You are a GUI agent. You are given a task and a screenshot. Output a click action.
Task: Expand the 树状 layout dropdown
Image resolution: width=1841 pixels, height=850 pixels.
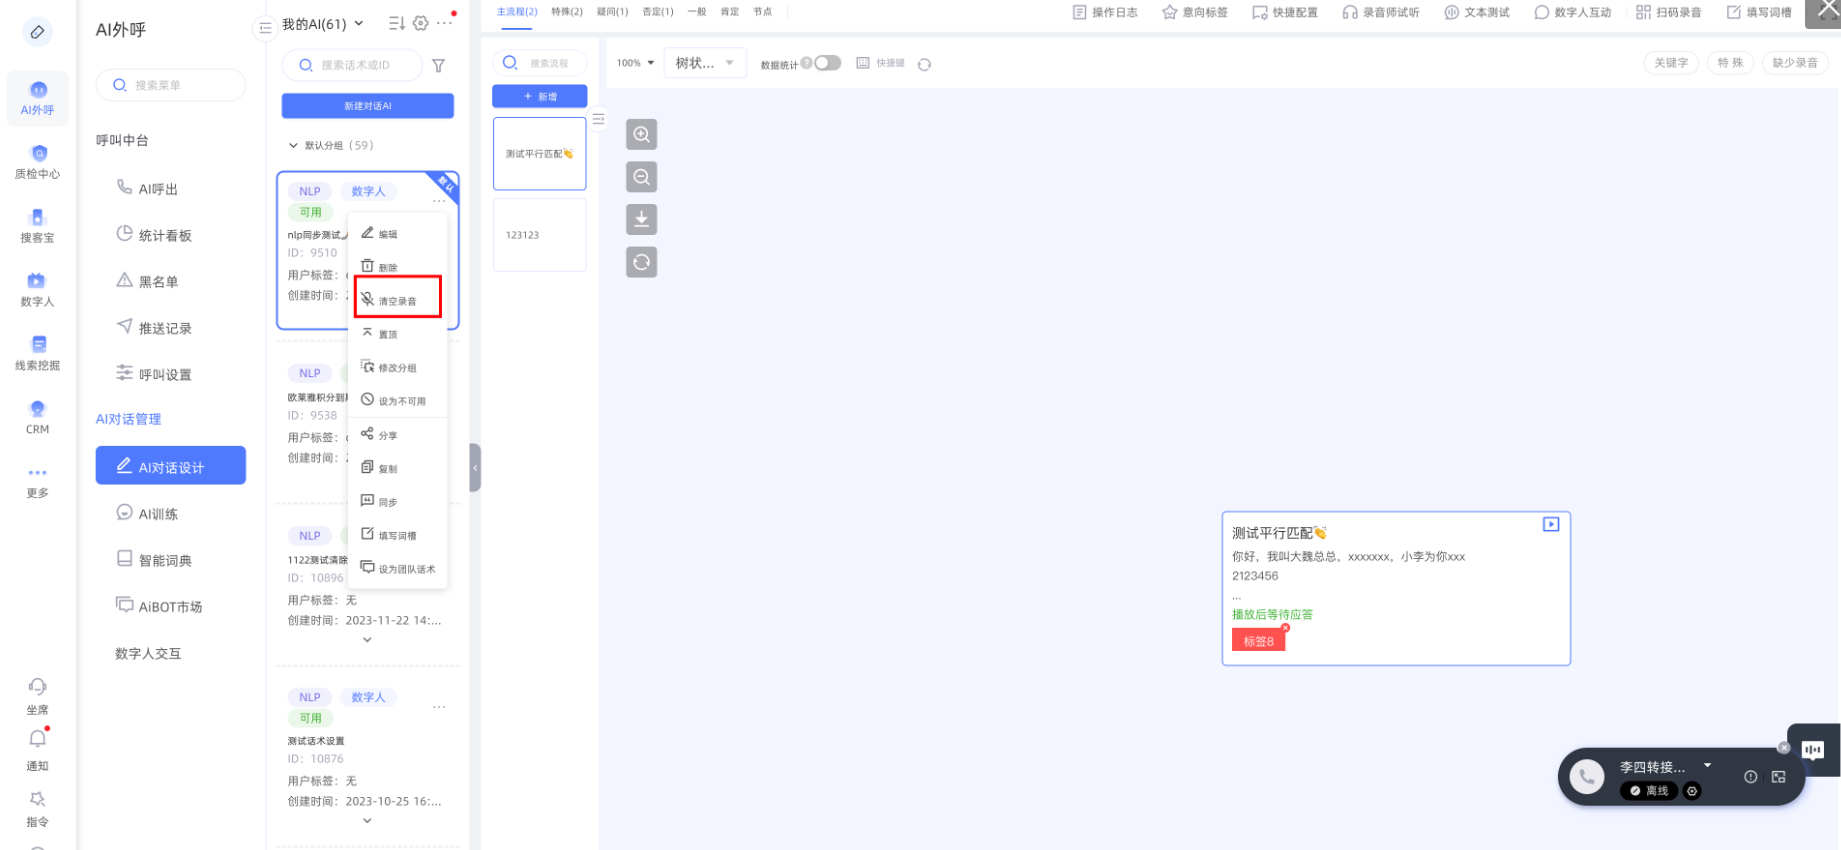[x=704, y=63]
